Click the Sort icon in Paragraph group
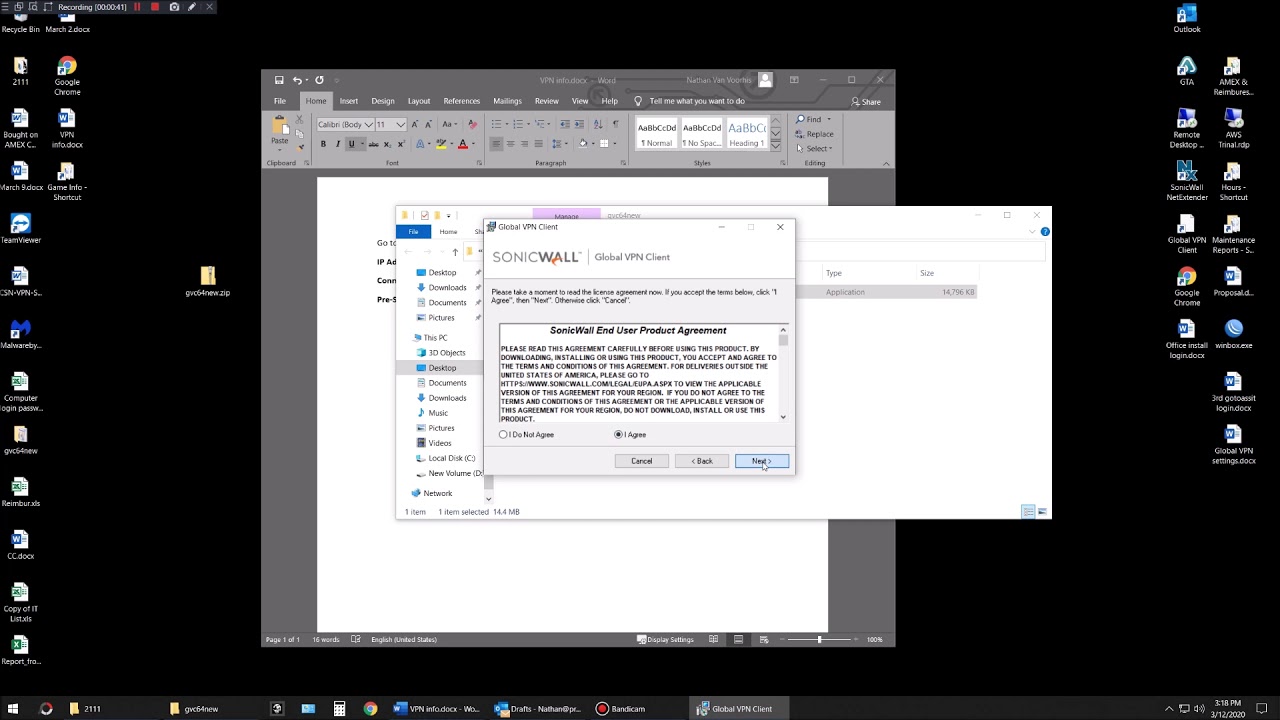The image size is (1280, 720). 598,124
